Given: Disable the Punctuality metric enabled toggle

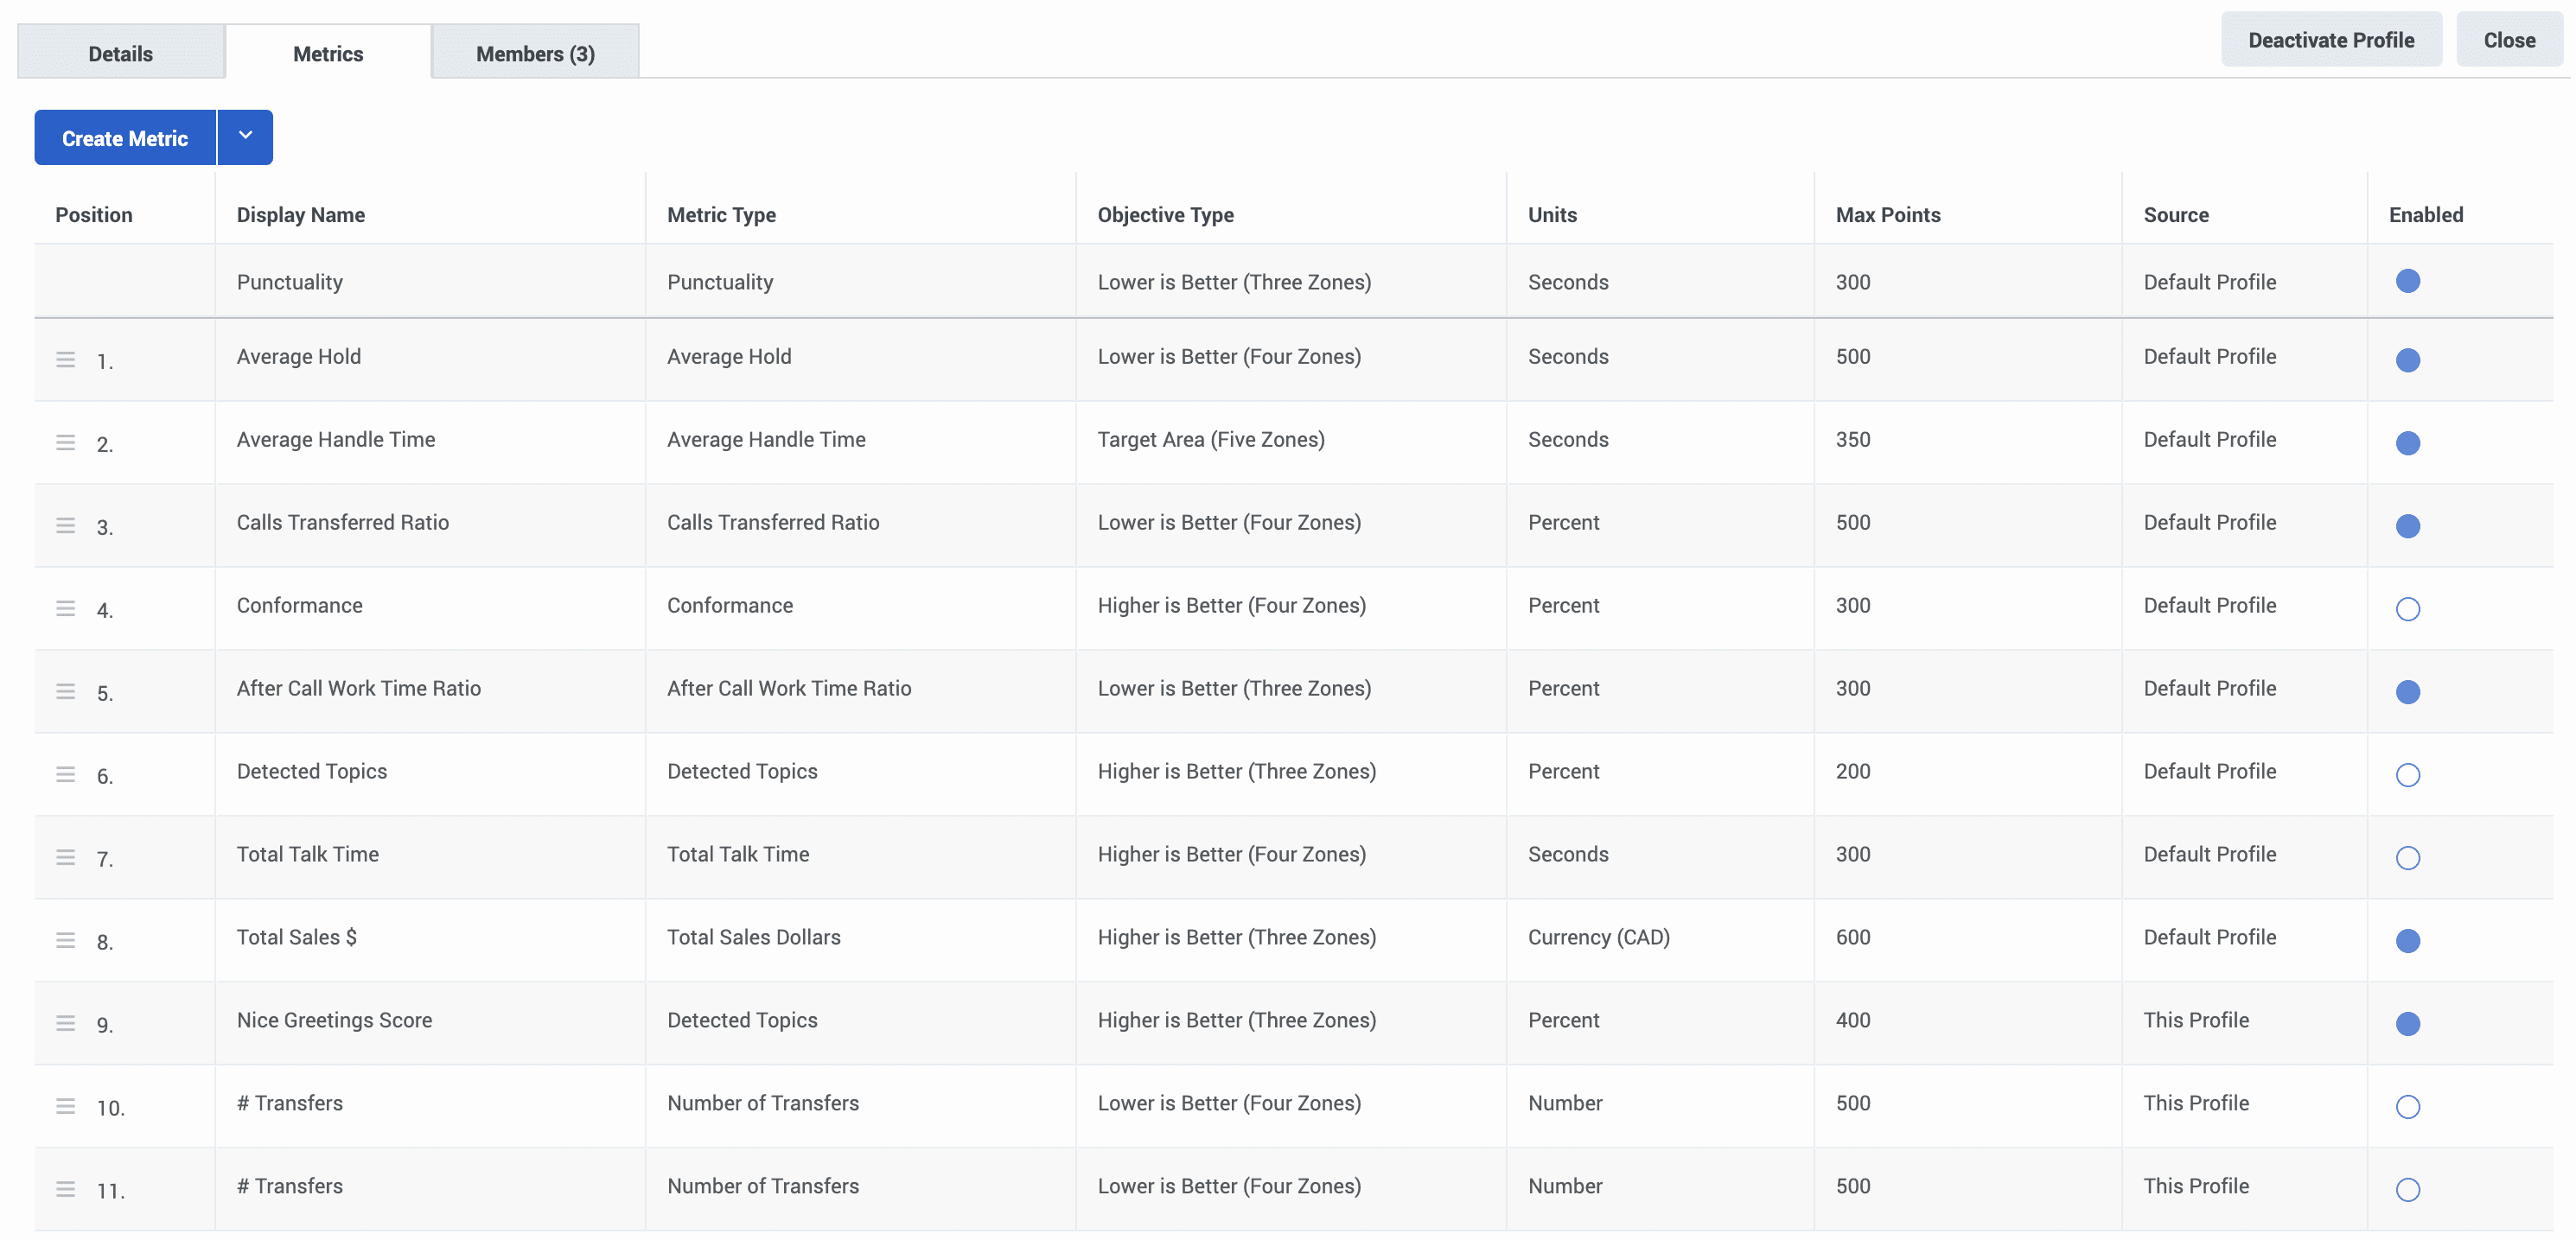Looking at the screenshot, I should click(x=2407, y=281).
